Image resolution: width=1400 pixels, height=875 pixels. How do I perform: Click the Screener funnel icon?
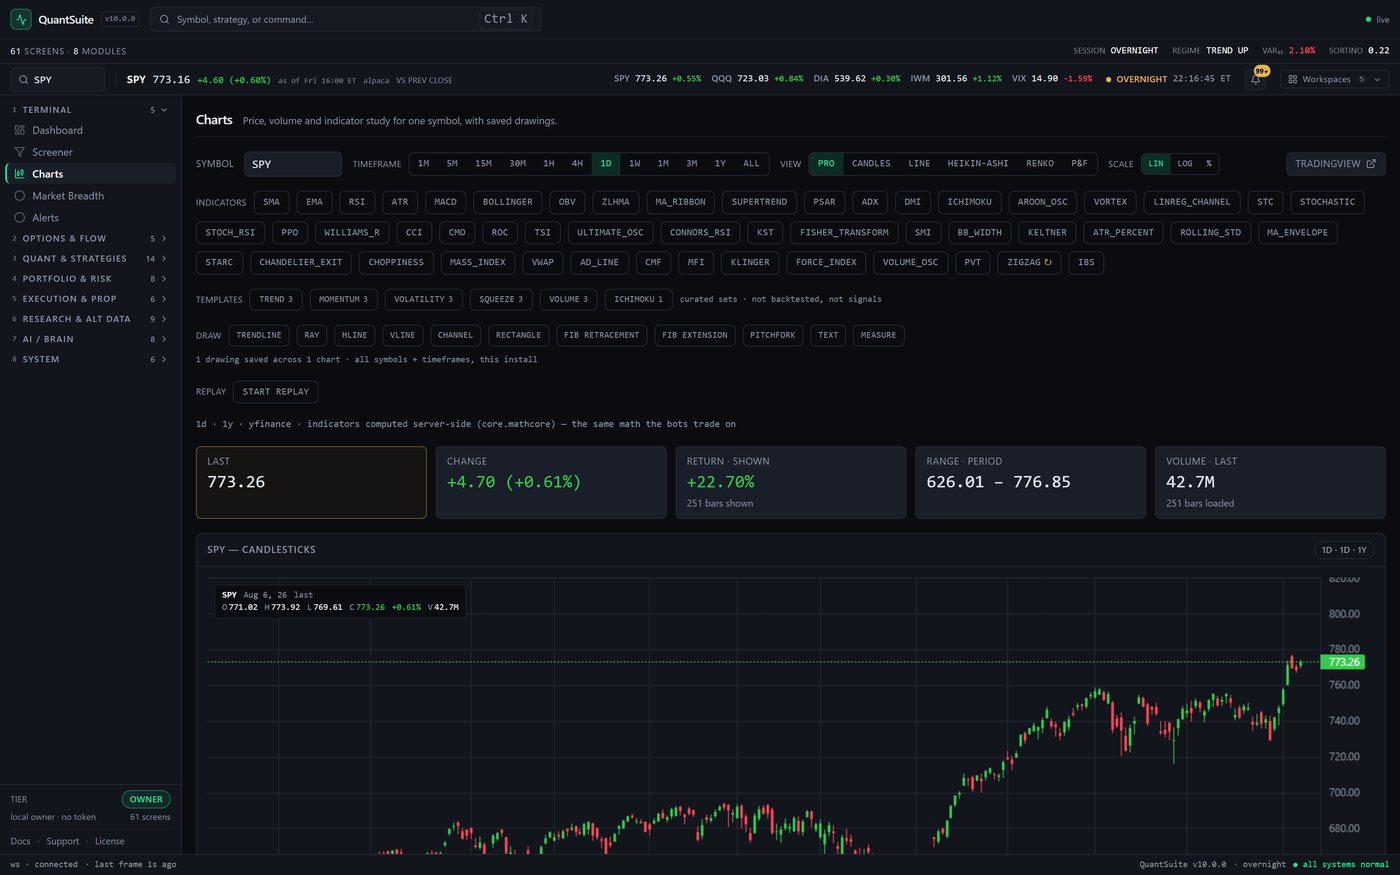pyautogui.click(x=19, y=152)
